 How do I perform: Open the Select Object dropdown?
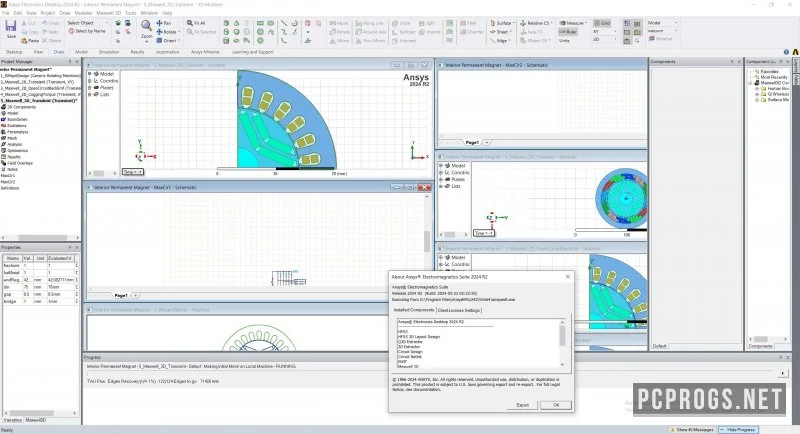point(88,23)
